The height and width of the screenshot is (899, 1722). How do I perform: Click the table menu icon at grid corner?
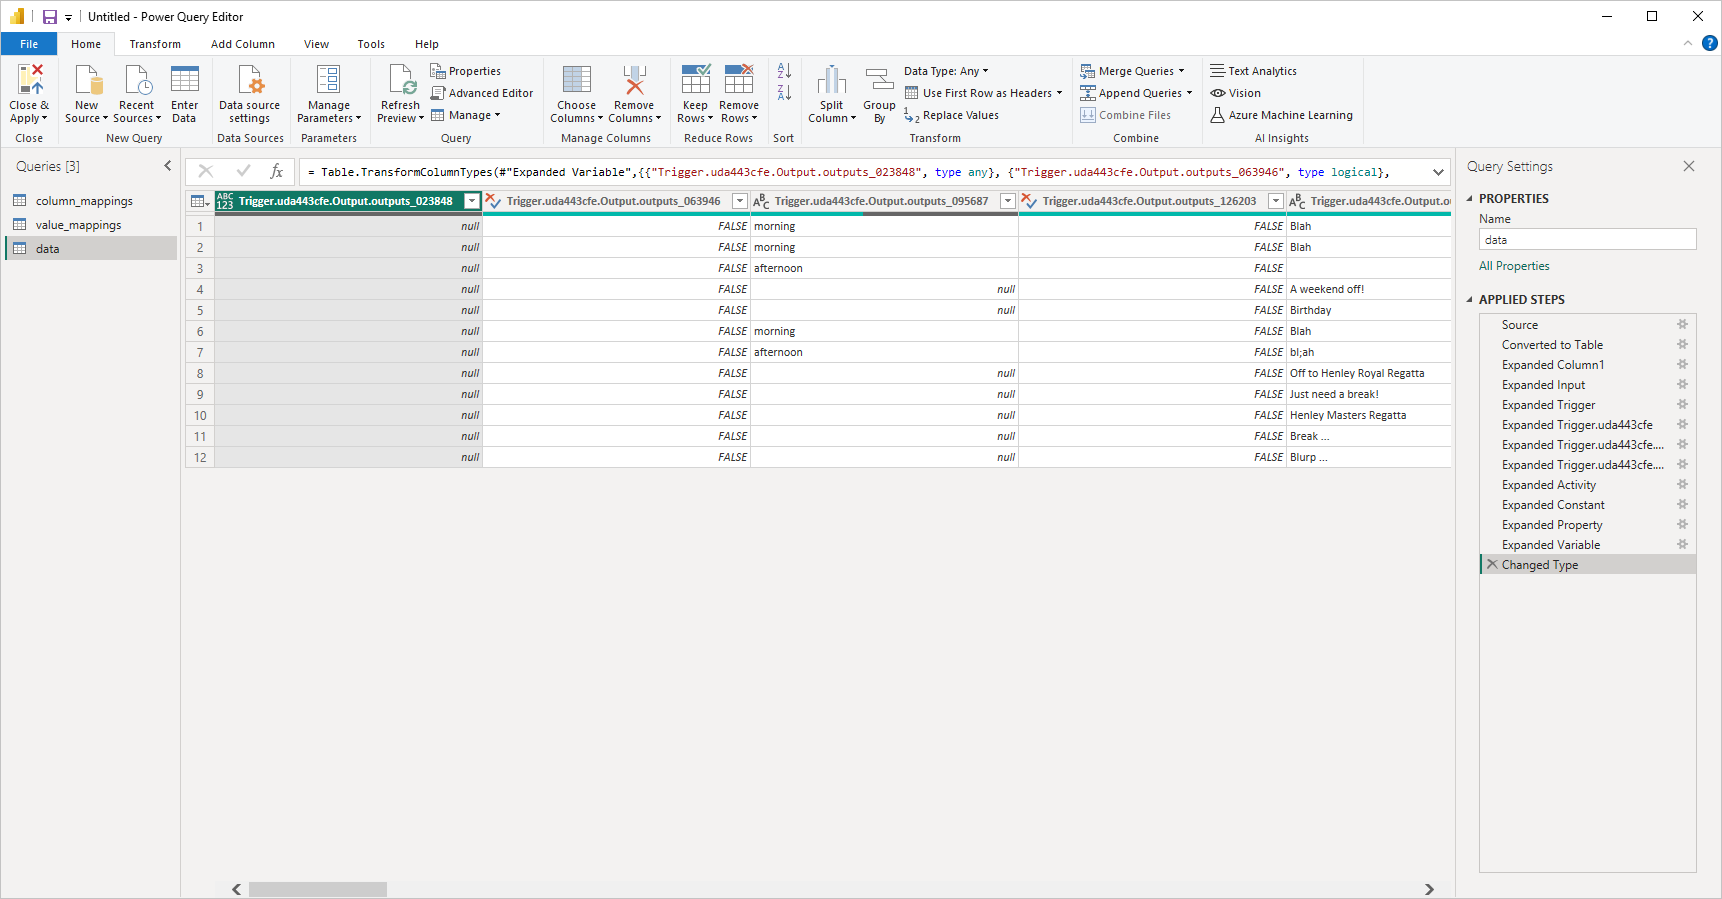(200, 201)
